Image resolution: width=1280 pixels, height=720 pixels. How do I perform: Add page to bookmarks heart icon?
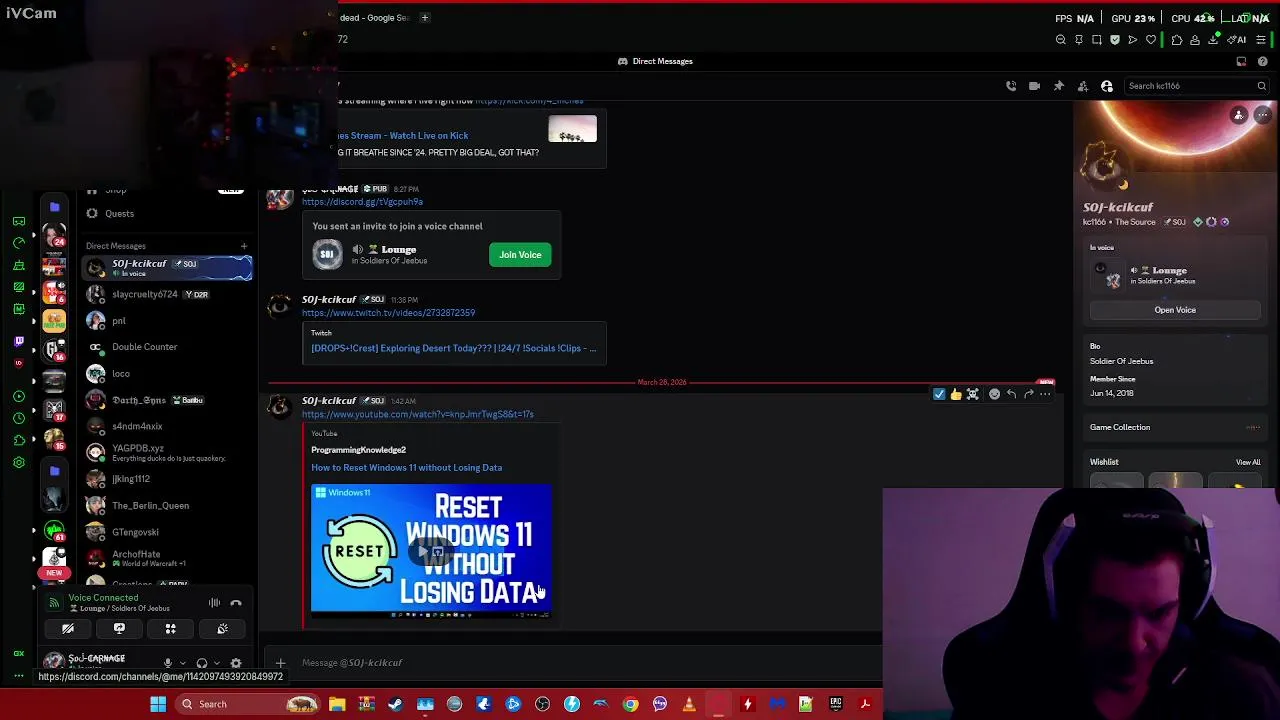pos(1151,40)
